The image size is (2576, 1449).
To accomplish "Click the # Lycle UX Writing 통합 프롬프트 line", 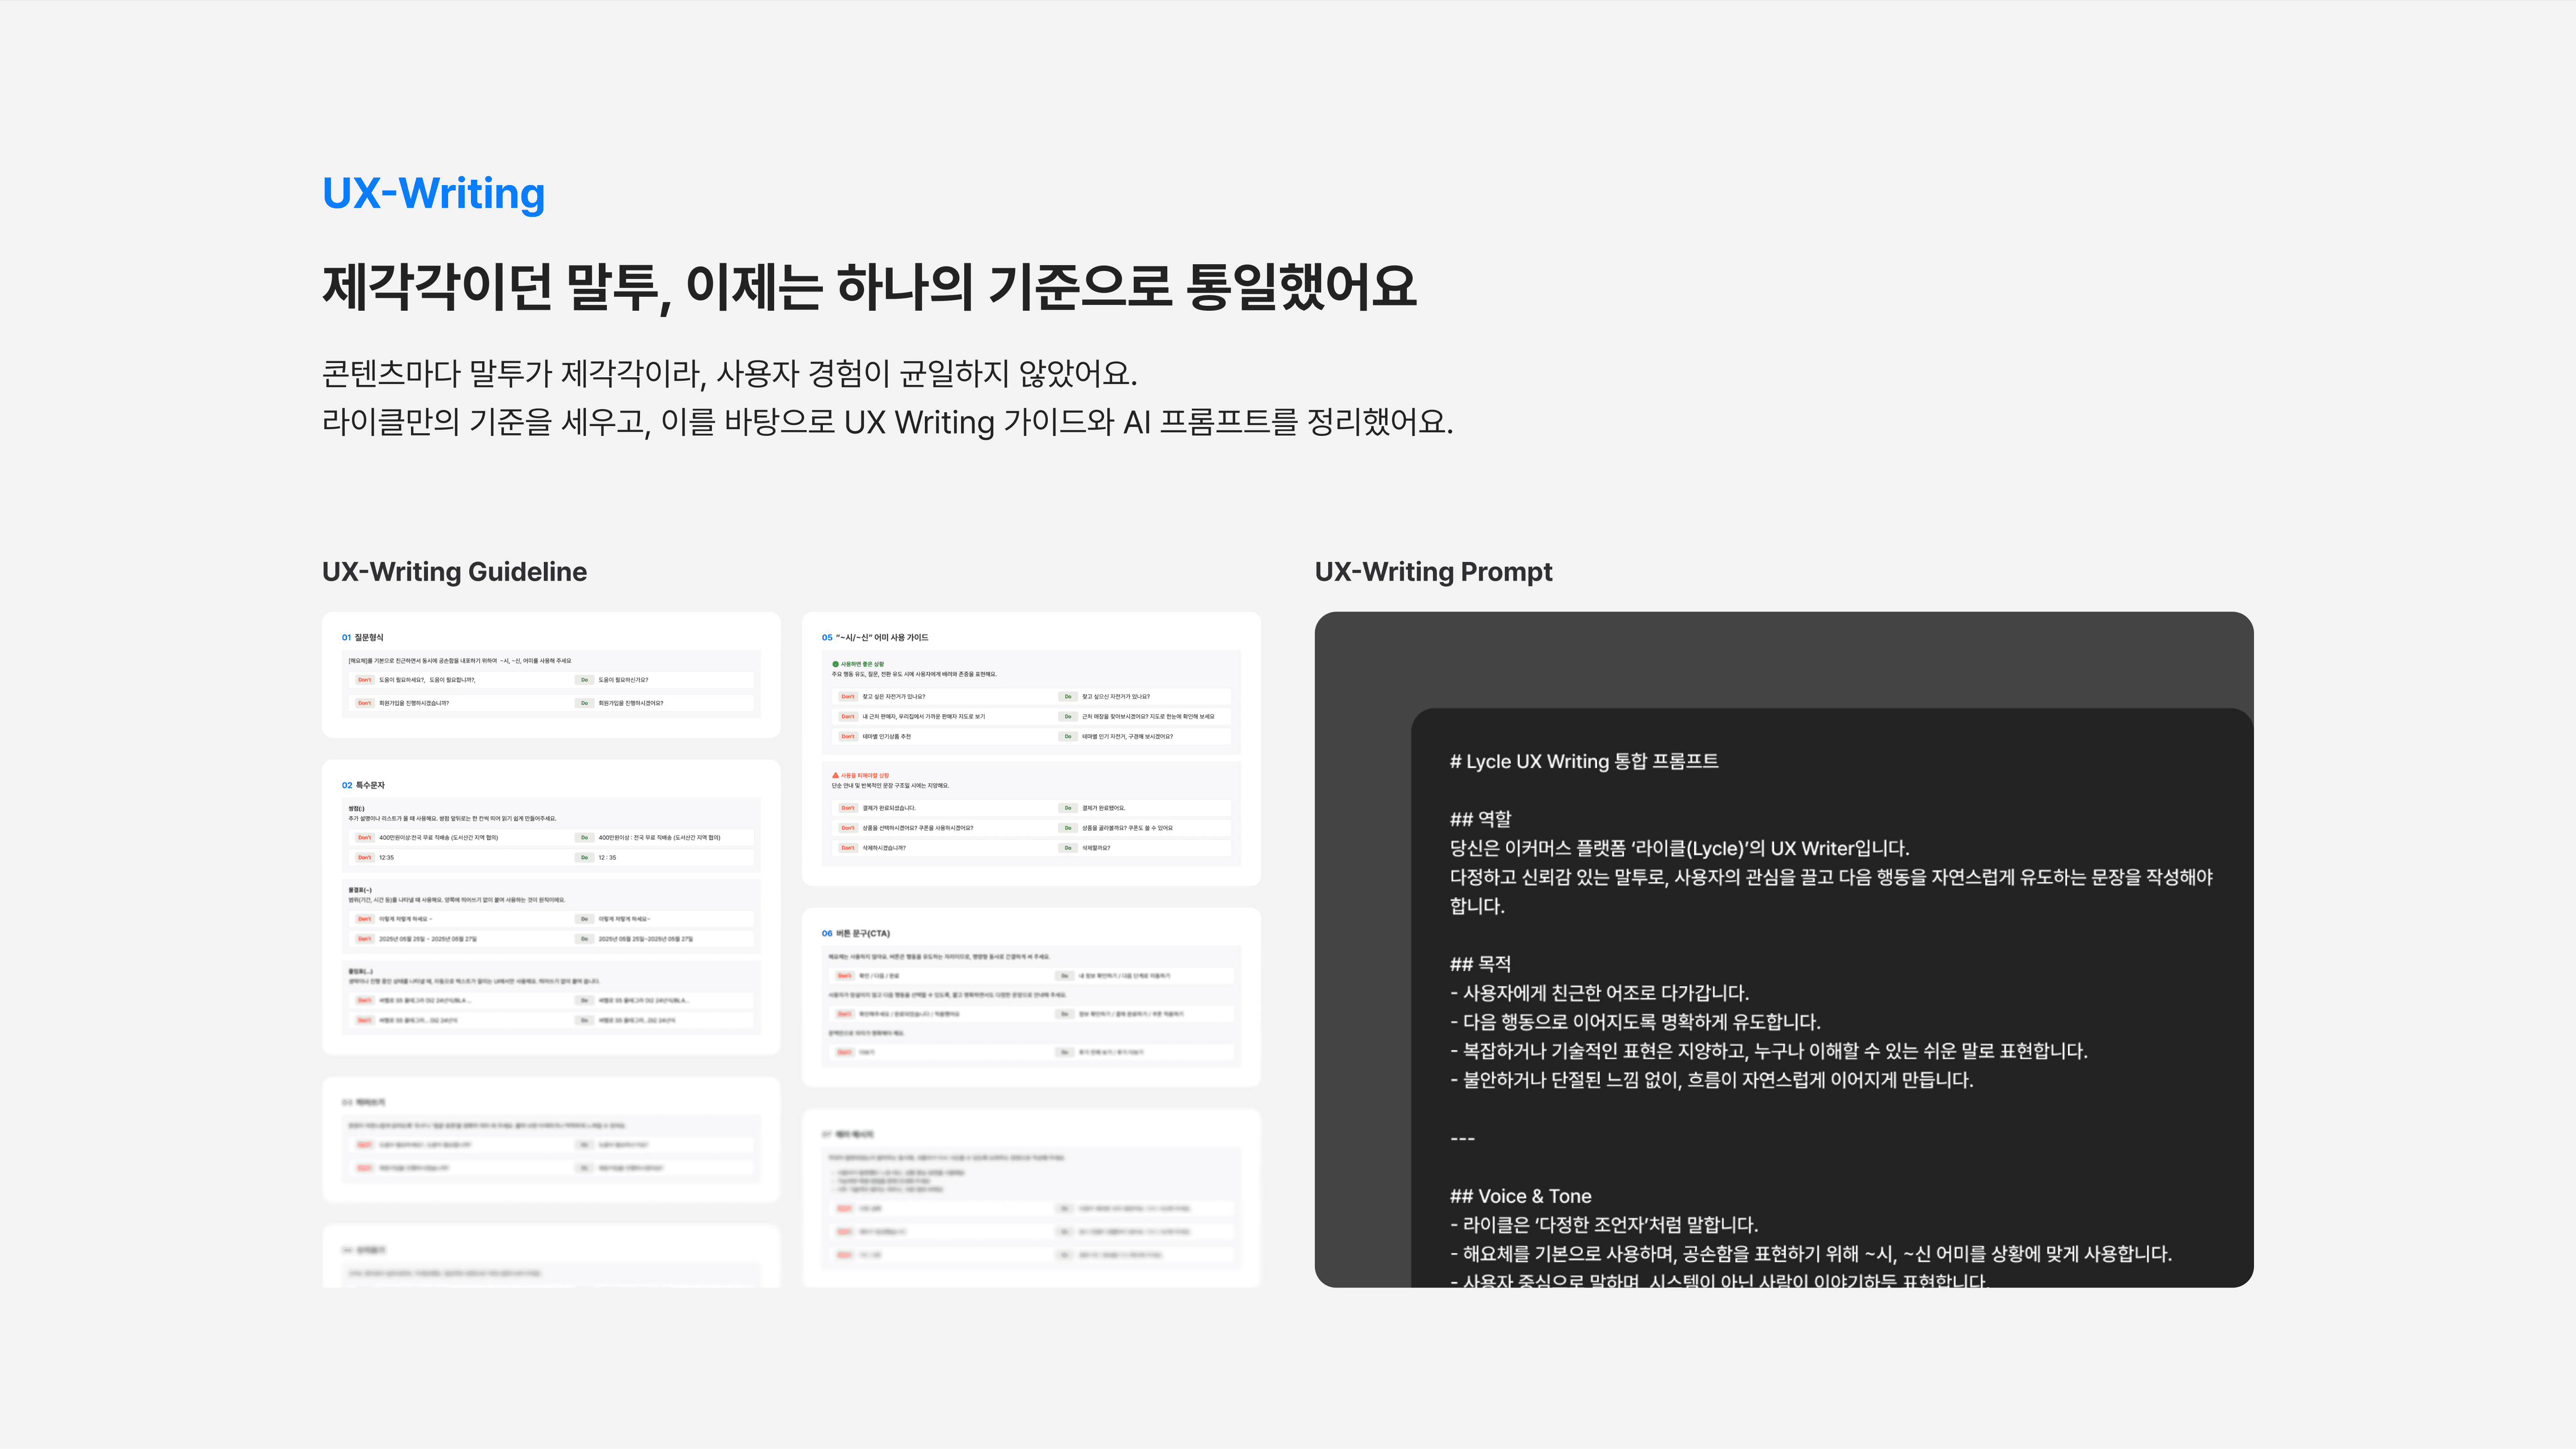I will point(1584,762).
